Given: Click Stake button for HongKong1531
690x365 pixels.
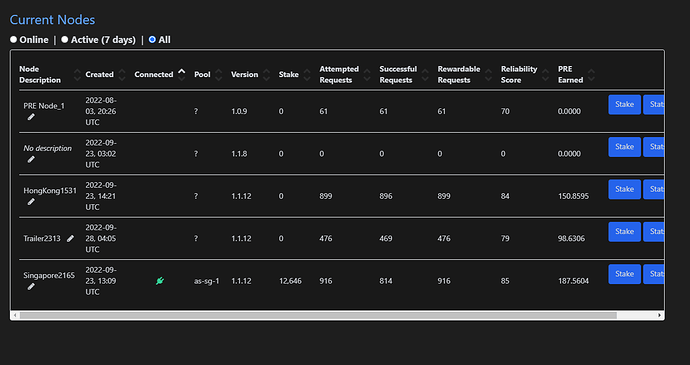Looking at the screenshot, I should click(624, 189).
